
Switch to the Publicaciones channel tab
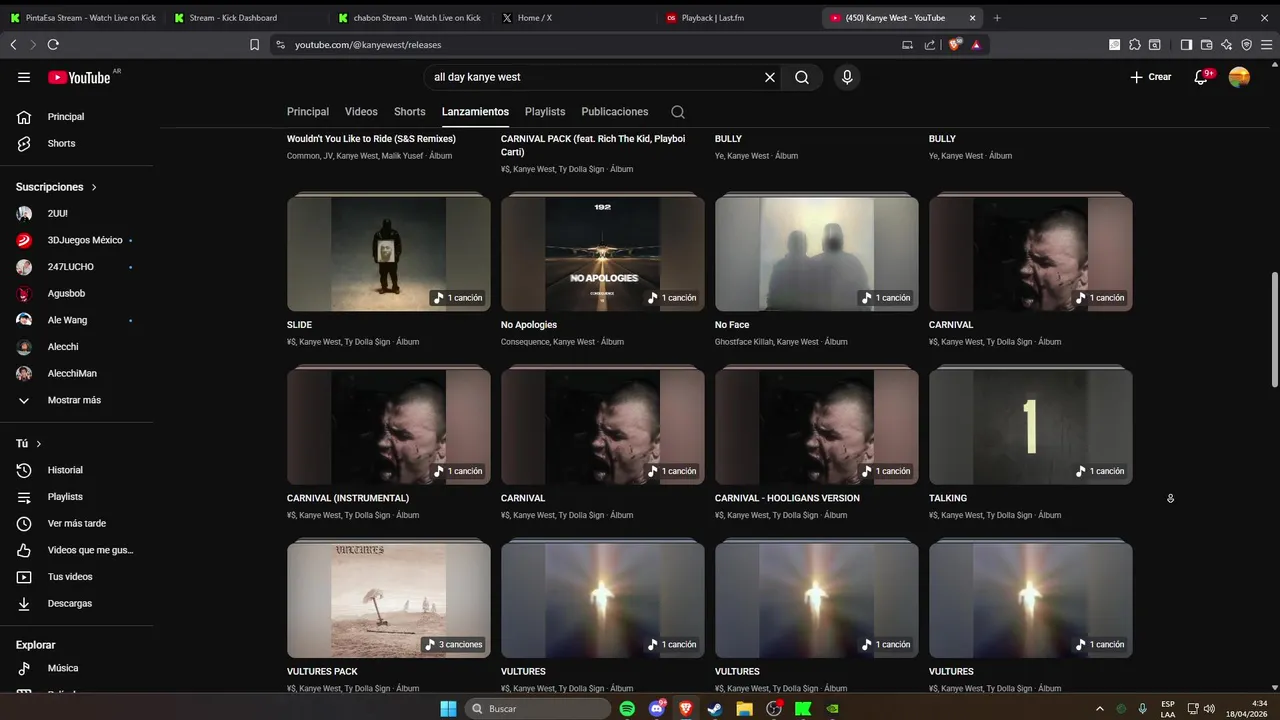(x=615, y=112)
